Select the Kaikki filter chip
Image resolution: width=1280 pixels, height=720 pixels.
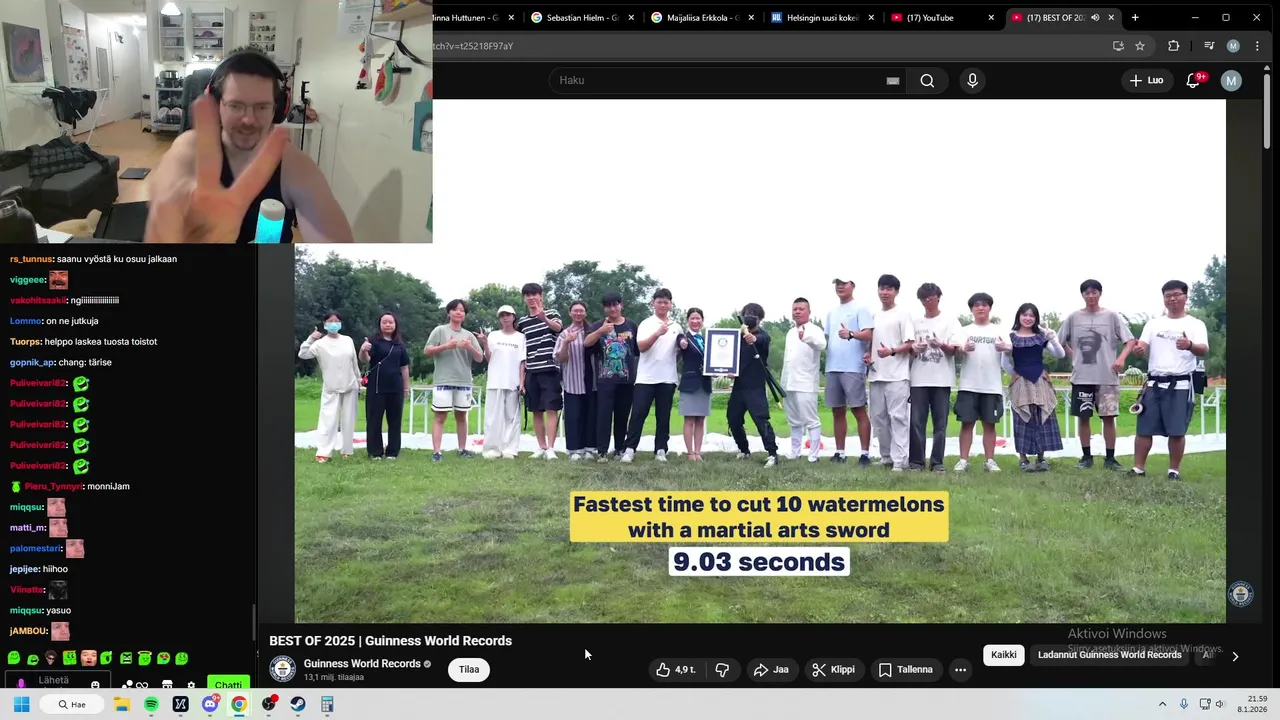coord(1003,655)
